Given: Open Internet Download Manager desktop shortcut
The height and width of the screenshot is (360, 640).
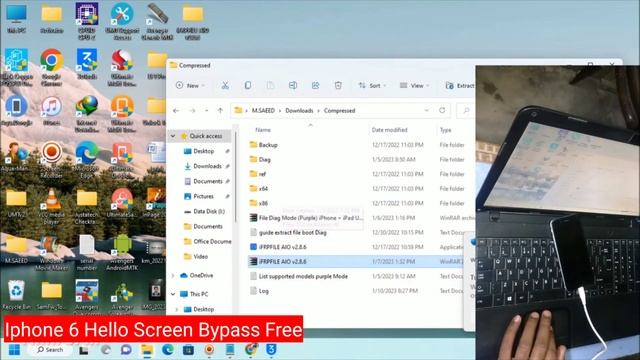Looking at the screenshot, I should coord(87,114).
